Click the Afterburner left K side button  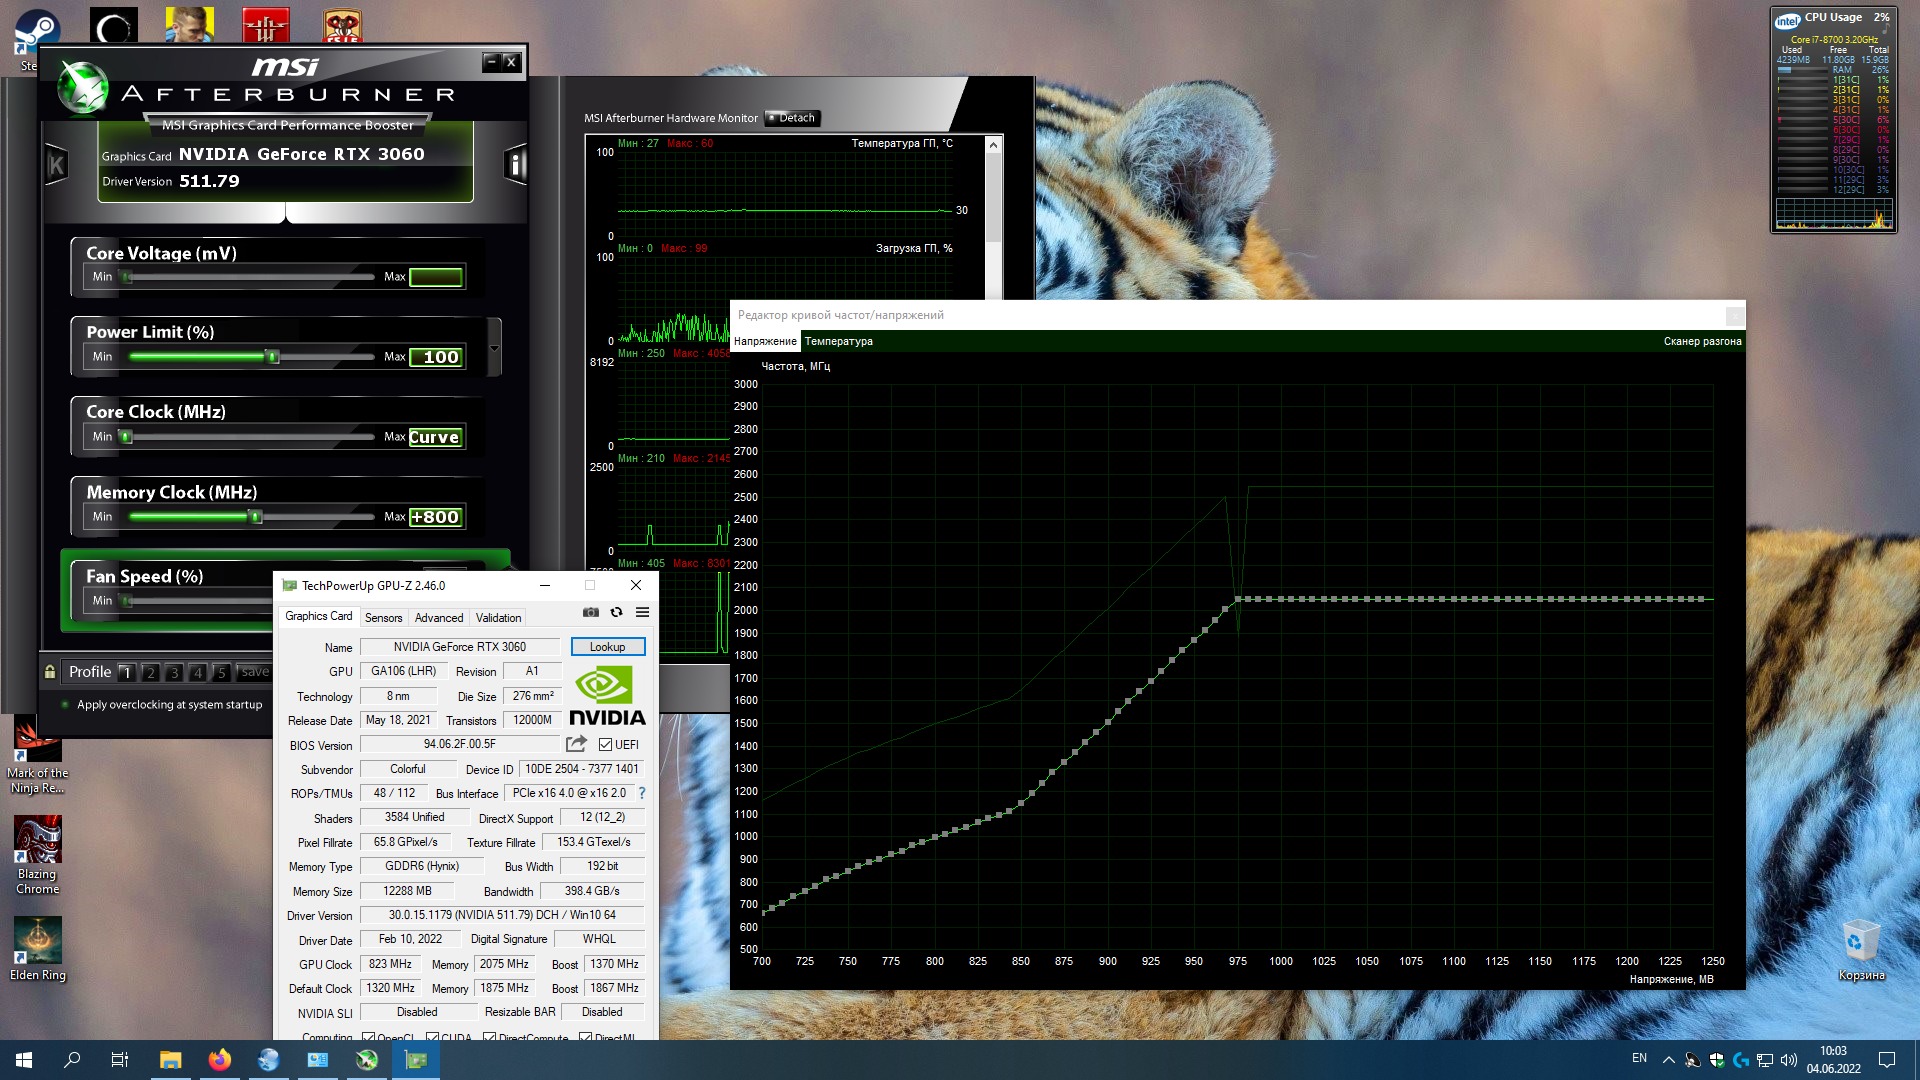(x=56, y=165)
